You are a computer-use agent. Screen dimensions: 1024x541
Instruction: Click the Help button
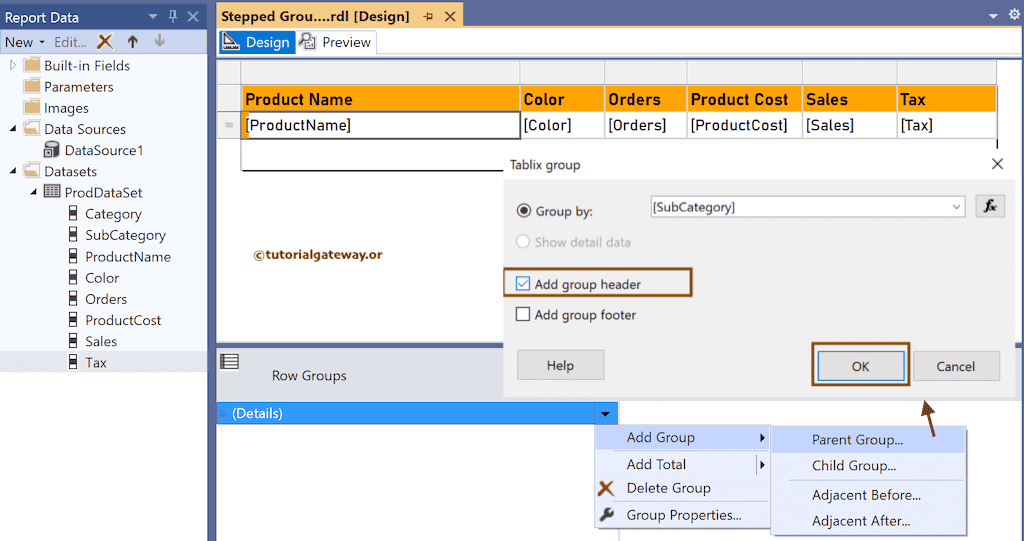(x=560, y=365)
